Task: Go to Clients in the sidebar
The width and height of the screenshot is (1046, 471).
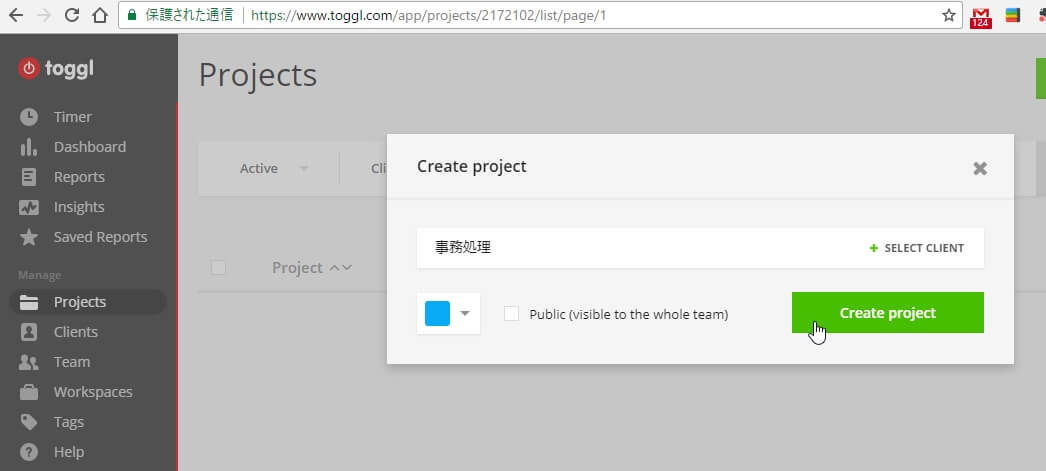Action: click(x=76, y=332)
